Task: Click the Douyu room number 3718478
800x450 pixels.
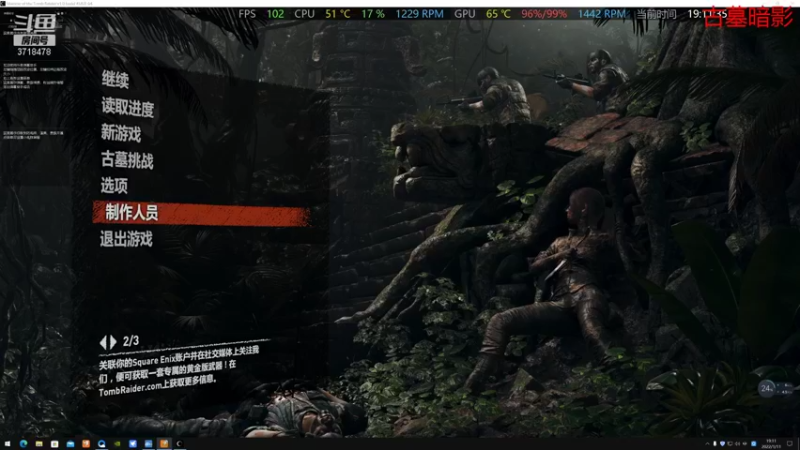Action: (x=34, y=52)
